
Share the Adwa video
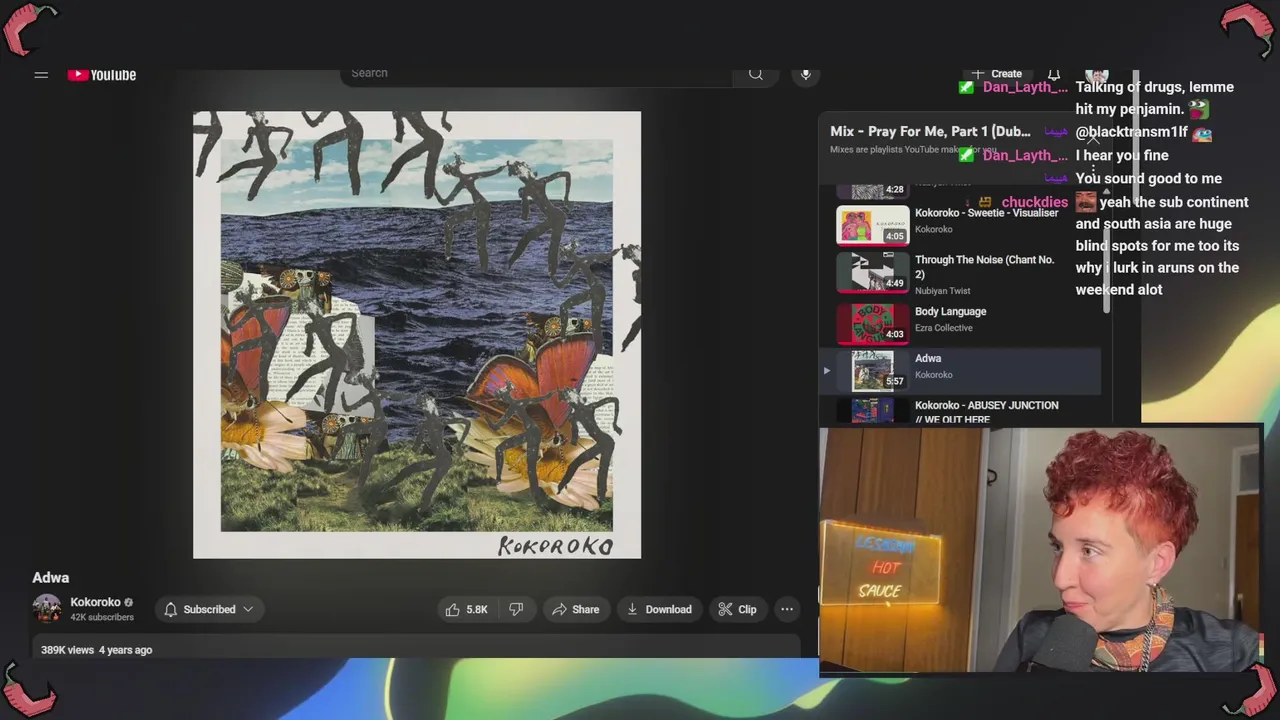[x=576, y=609]
